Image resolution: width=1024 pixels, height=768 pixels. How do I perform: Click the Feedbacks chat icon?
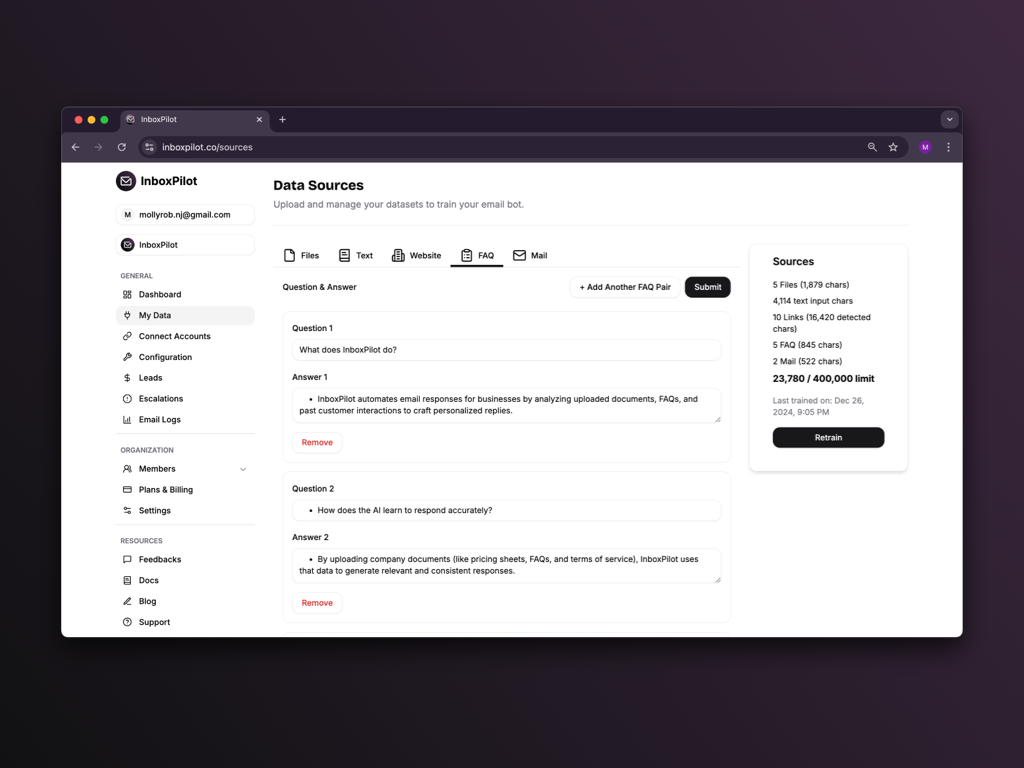127,560
